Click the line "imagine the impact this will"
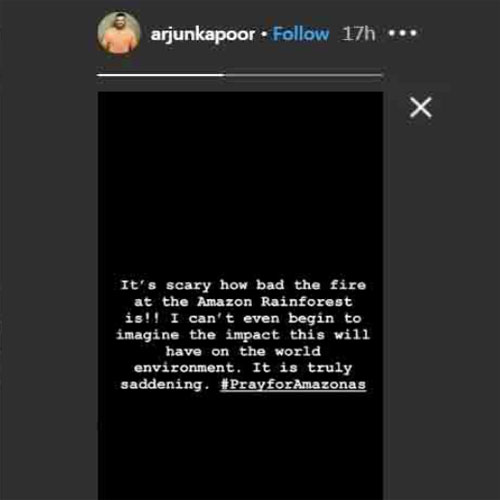500x500 pixels. tap(243, 335)
